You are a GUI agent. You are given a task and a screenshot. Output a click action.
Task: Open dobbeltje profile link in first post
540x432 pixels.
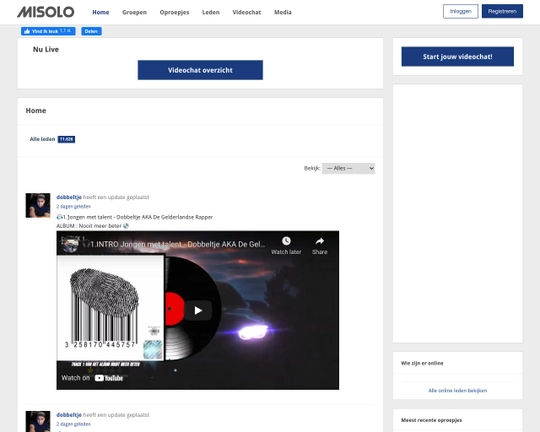[x=69, y=197]
